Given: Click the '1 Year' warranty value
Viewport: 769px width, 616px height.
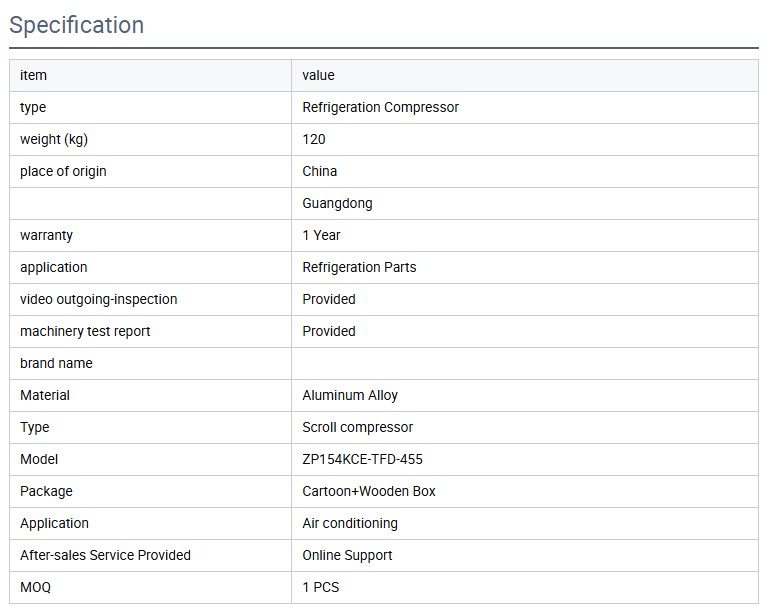Looking at the screenshot, I should click(x=321, y=235).
